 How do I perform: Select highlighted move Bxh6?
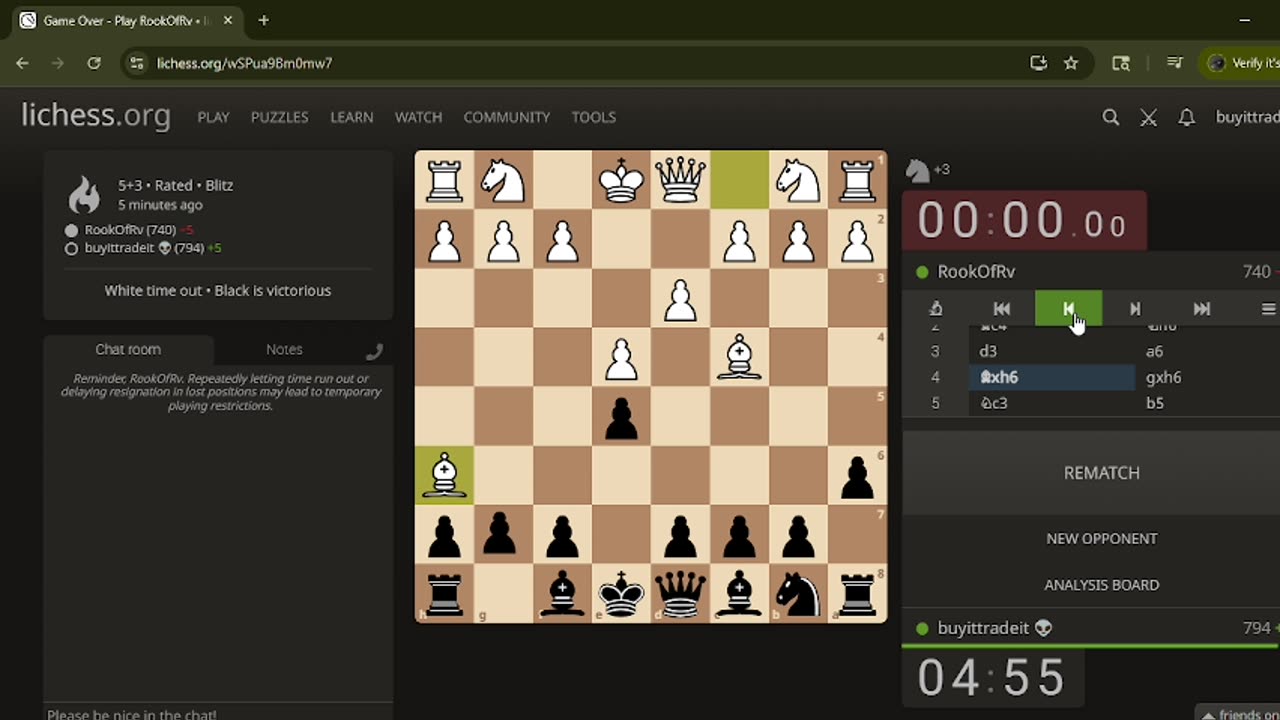[x=1051, y=377]
